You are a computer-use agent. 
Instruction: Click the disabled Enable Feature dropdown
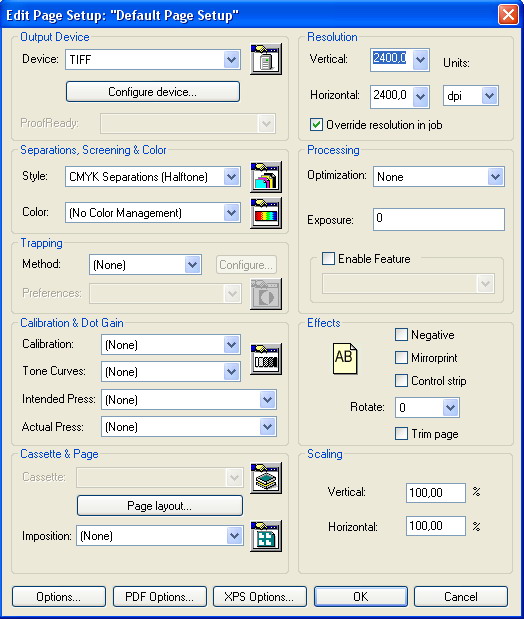click(408, 283)
